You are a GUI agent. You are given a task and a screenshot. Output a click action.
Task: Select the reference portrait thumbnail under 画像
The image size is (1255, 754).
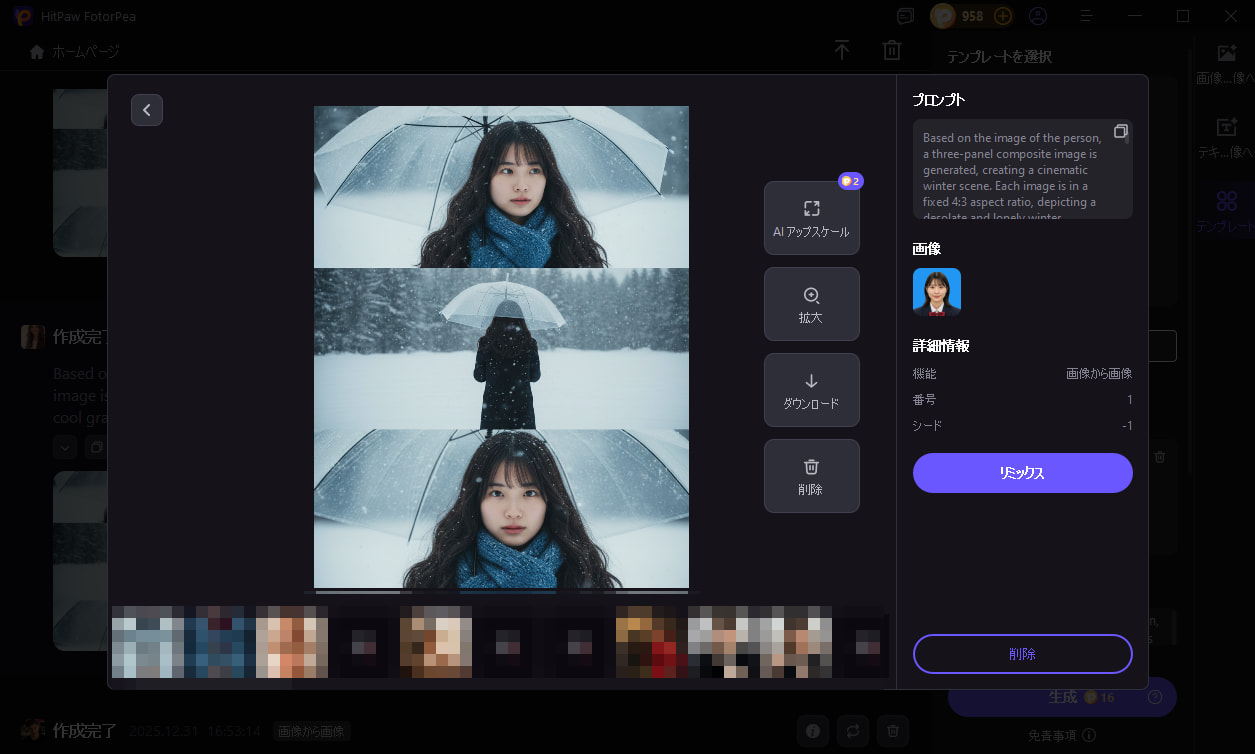point(936,292)
